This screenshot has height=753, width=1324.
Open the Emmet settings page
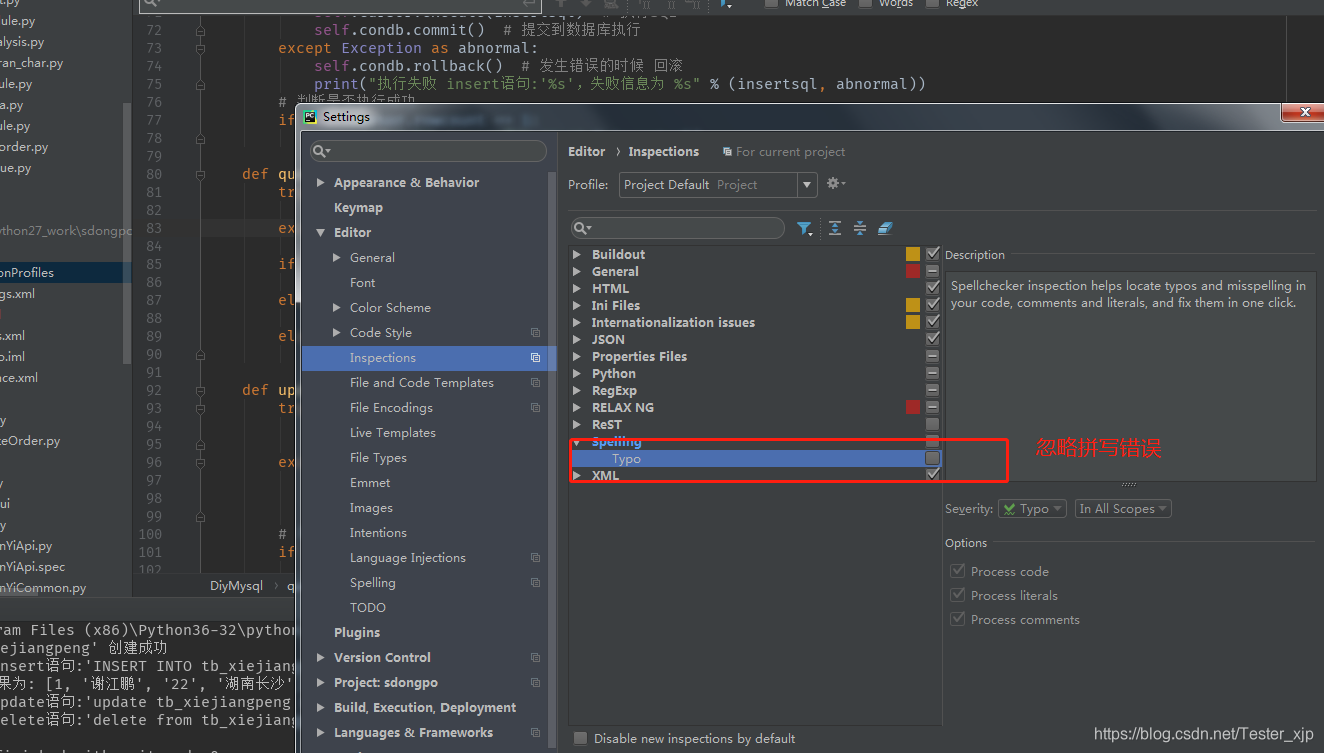pyautogui.click(x=370, y=483)
